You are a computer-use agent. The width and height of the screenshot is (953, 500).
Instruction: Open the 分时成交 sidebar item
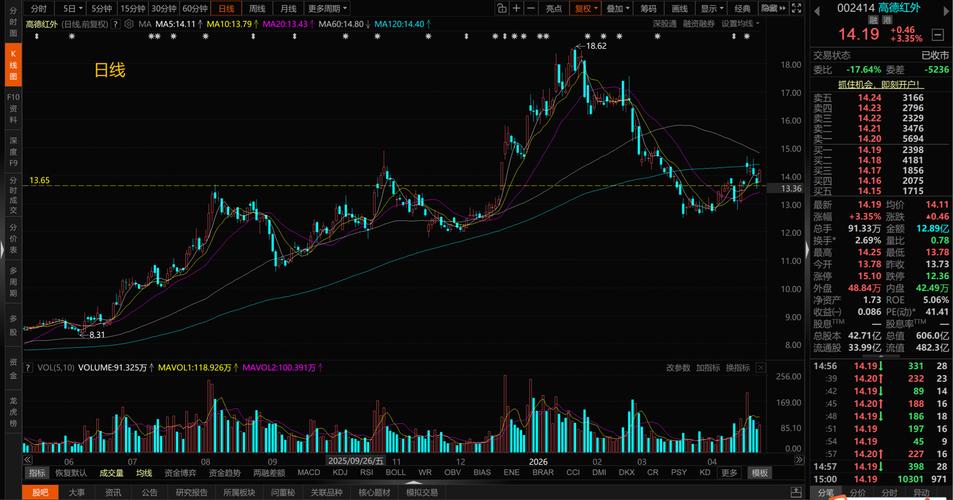tap(13, 195)
